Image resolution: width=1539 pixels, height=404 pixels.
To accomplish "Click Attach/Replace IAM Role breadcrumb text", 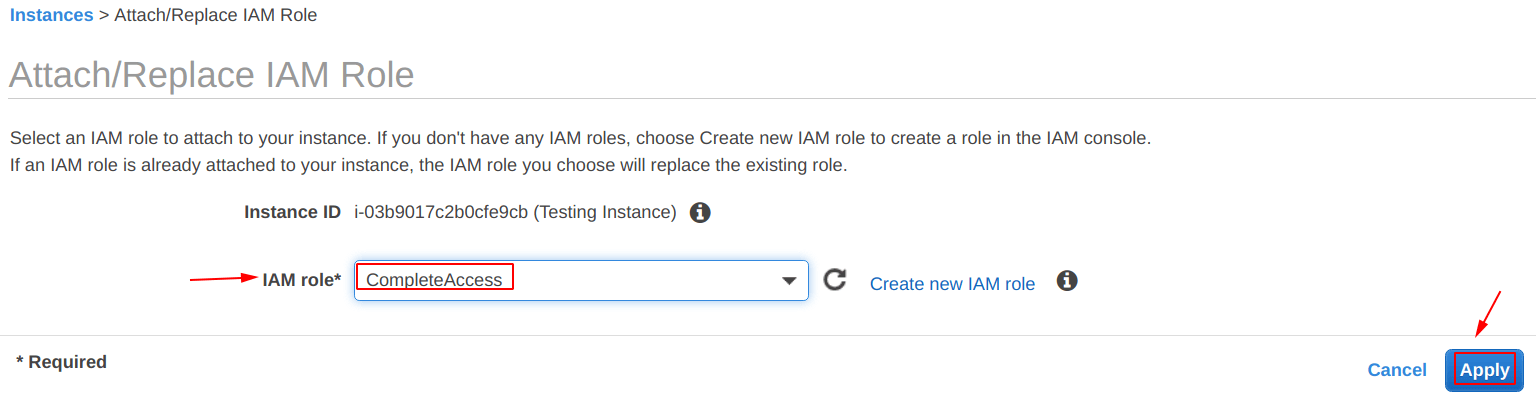I will tap(216, 15).
